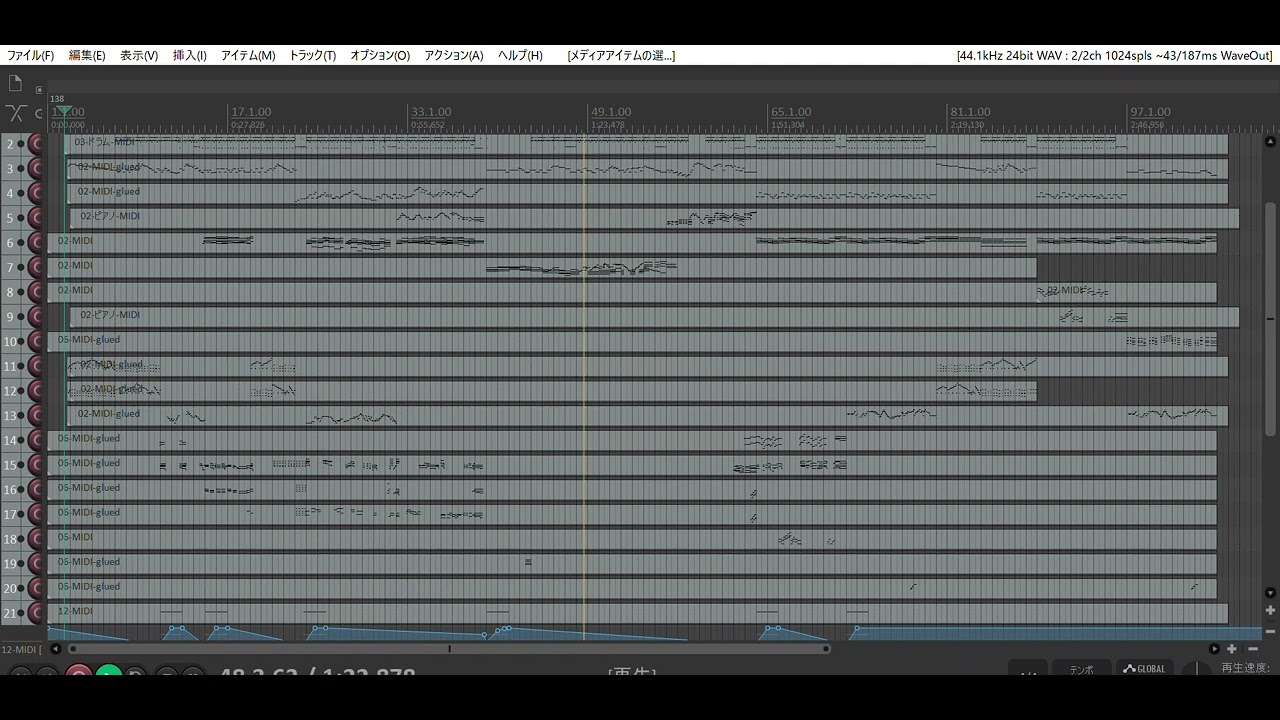Select the 03-ドラム-MIDI item on track 2
Screen dimensions: 1280x720
[646, 144]
